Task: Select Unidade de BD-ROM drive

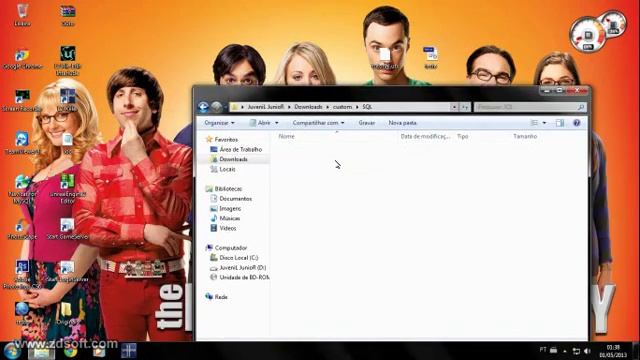Action: point(244,278)
